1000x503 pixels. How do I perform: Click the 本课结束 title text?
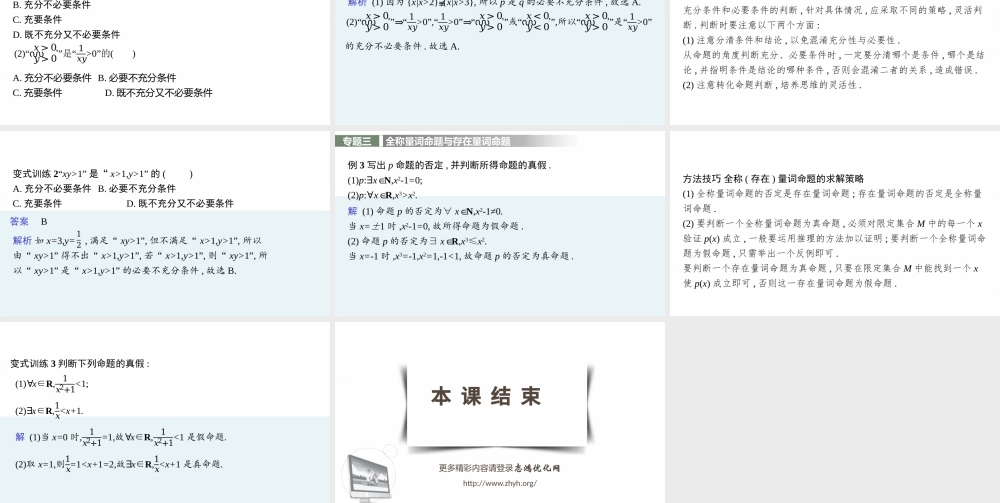(x=487, y=397)
